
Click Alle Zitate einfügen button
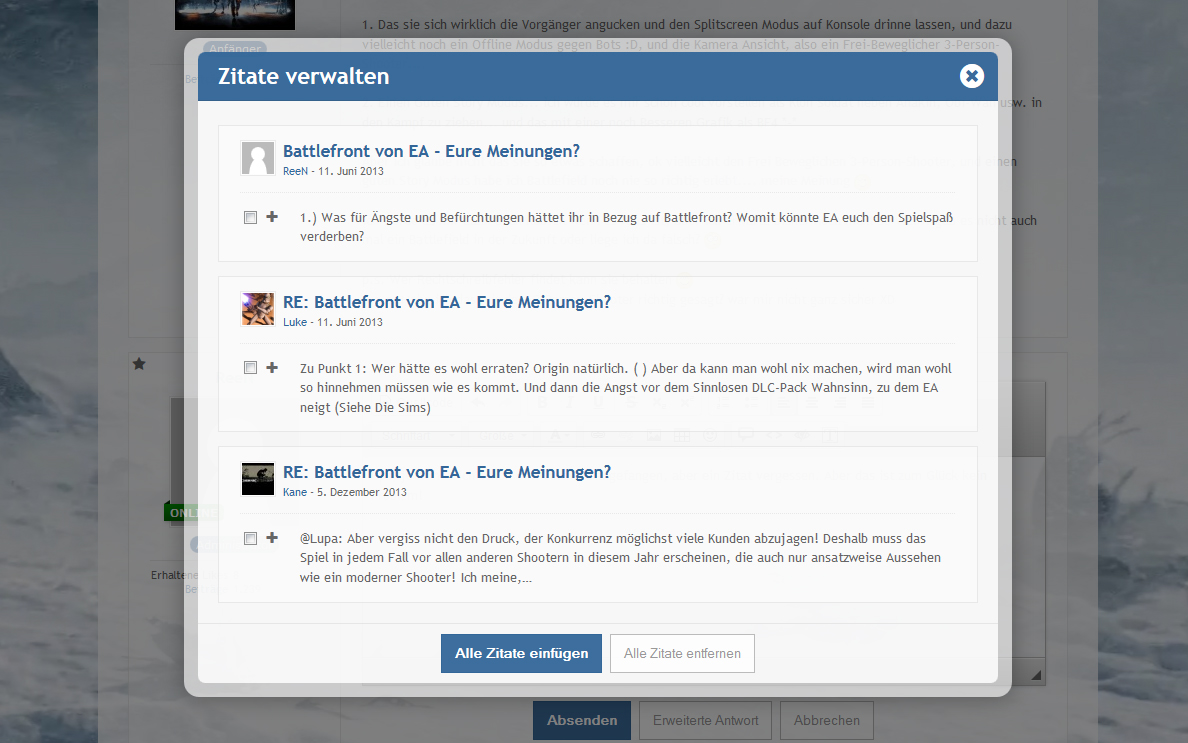(x=521, y=653)
